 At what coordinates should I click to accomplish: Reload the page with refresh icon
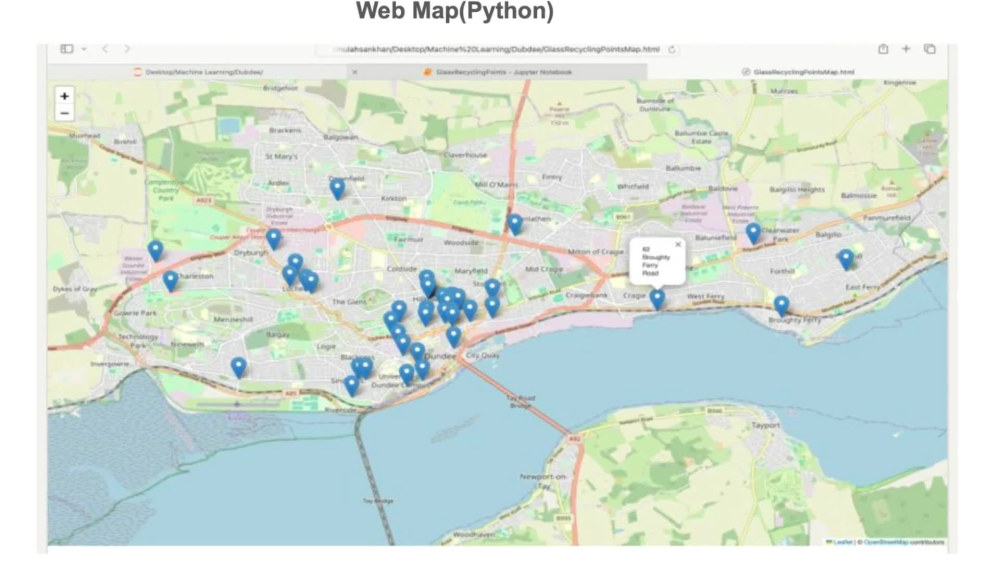[672, 49]
